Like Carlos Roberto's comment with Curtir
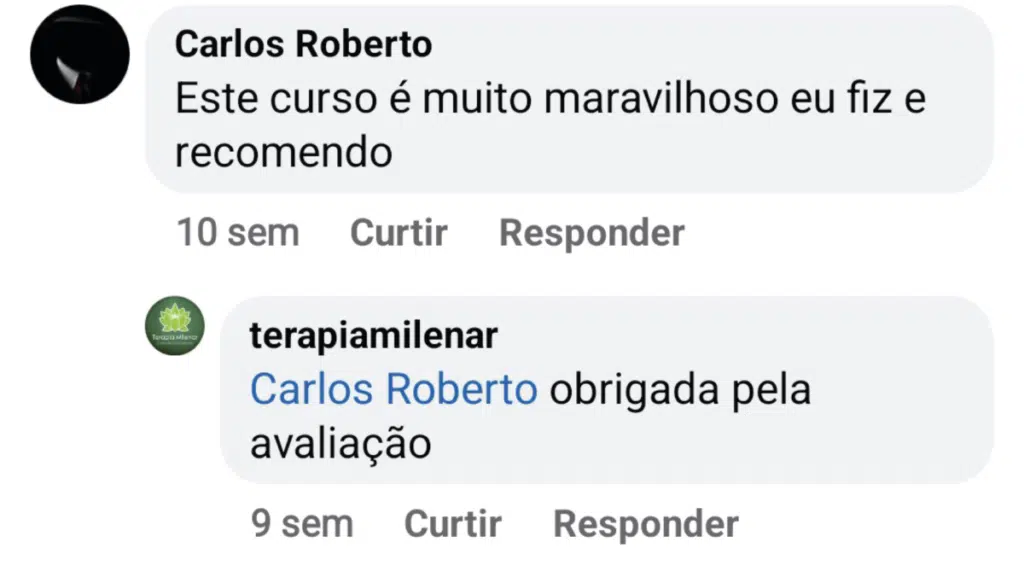The image size is (1024, 577). pos(398,233)
